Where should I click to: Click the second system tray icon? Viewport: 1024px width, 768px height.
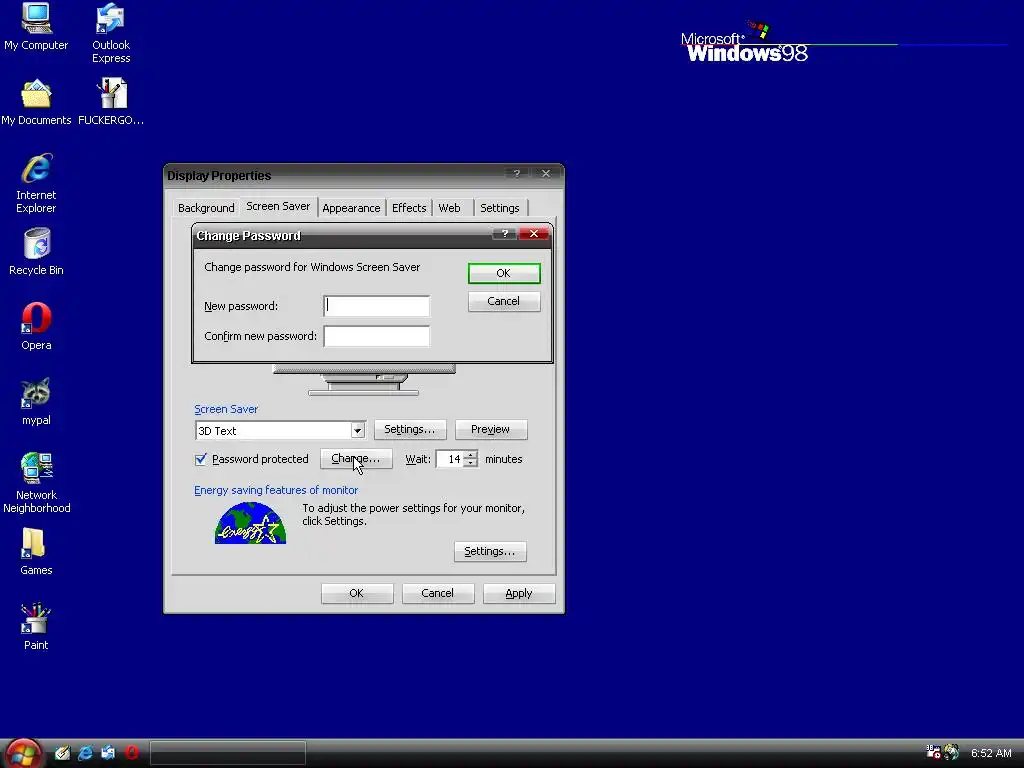[x=951, y=752]
